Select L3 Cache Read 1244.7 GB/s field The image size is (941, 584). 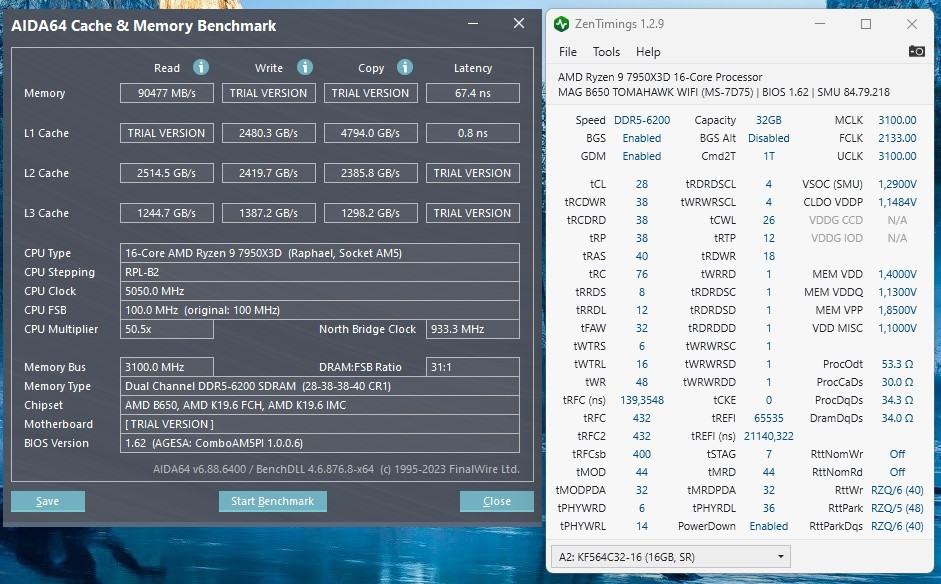[x=167, y=213]
